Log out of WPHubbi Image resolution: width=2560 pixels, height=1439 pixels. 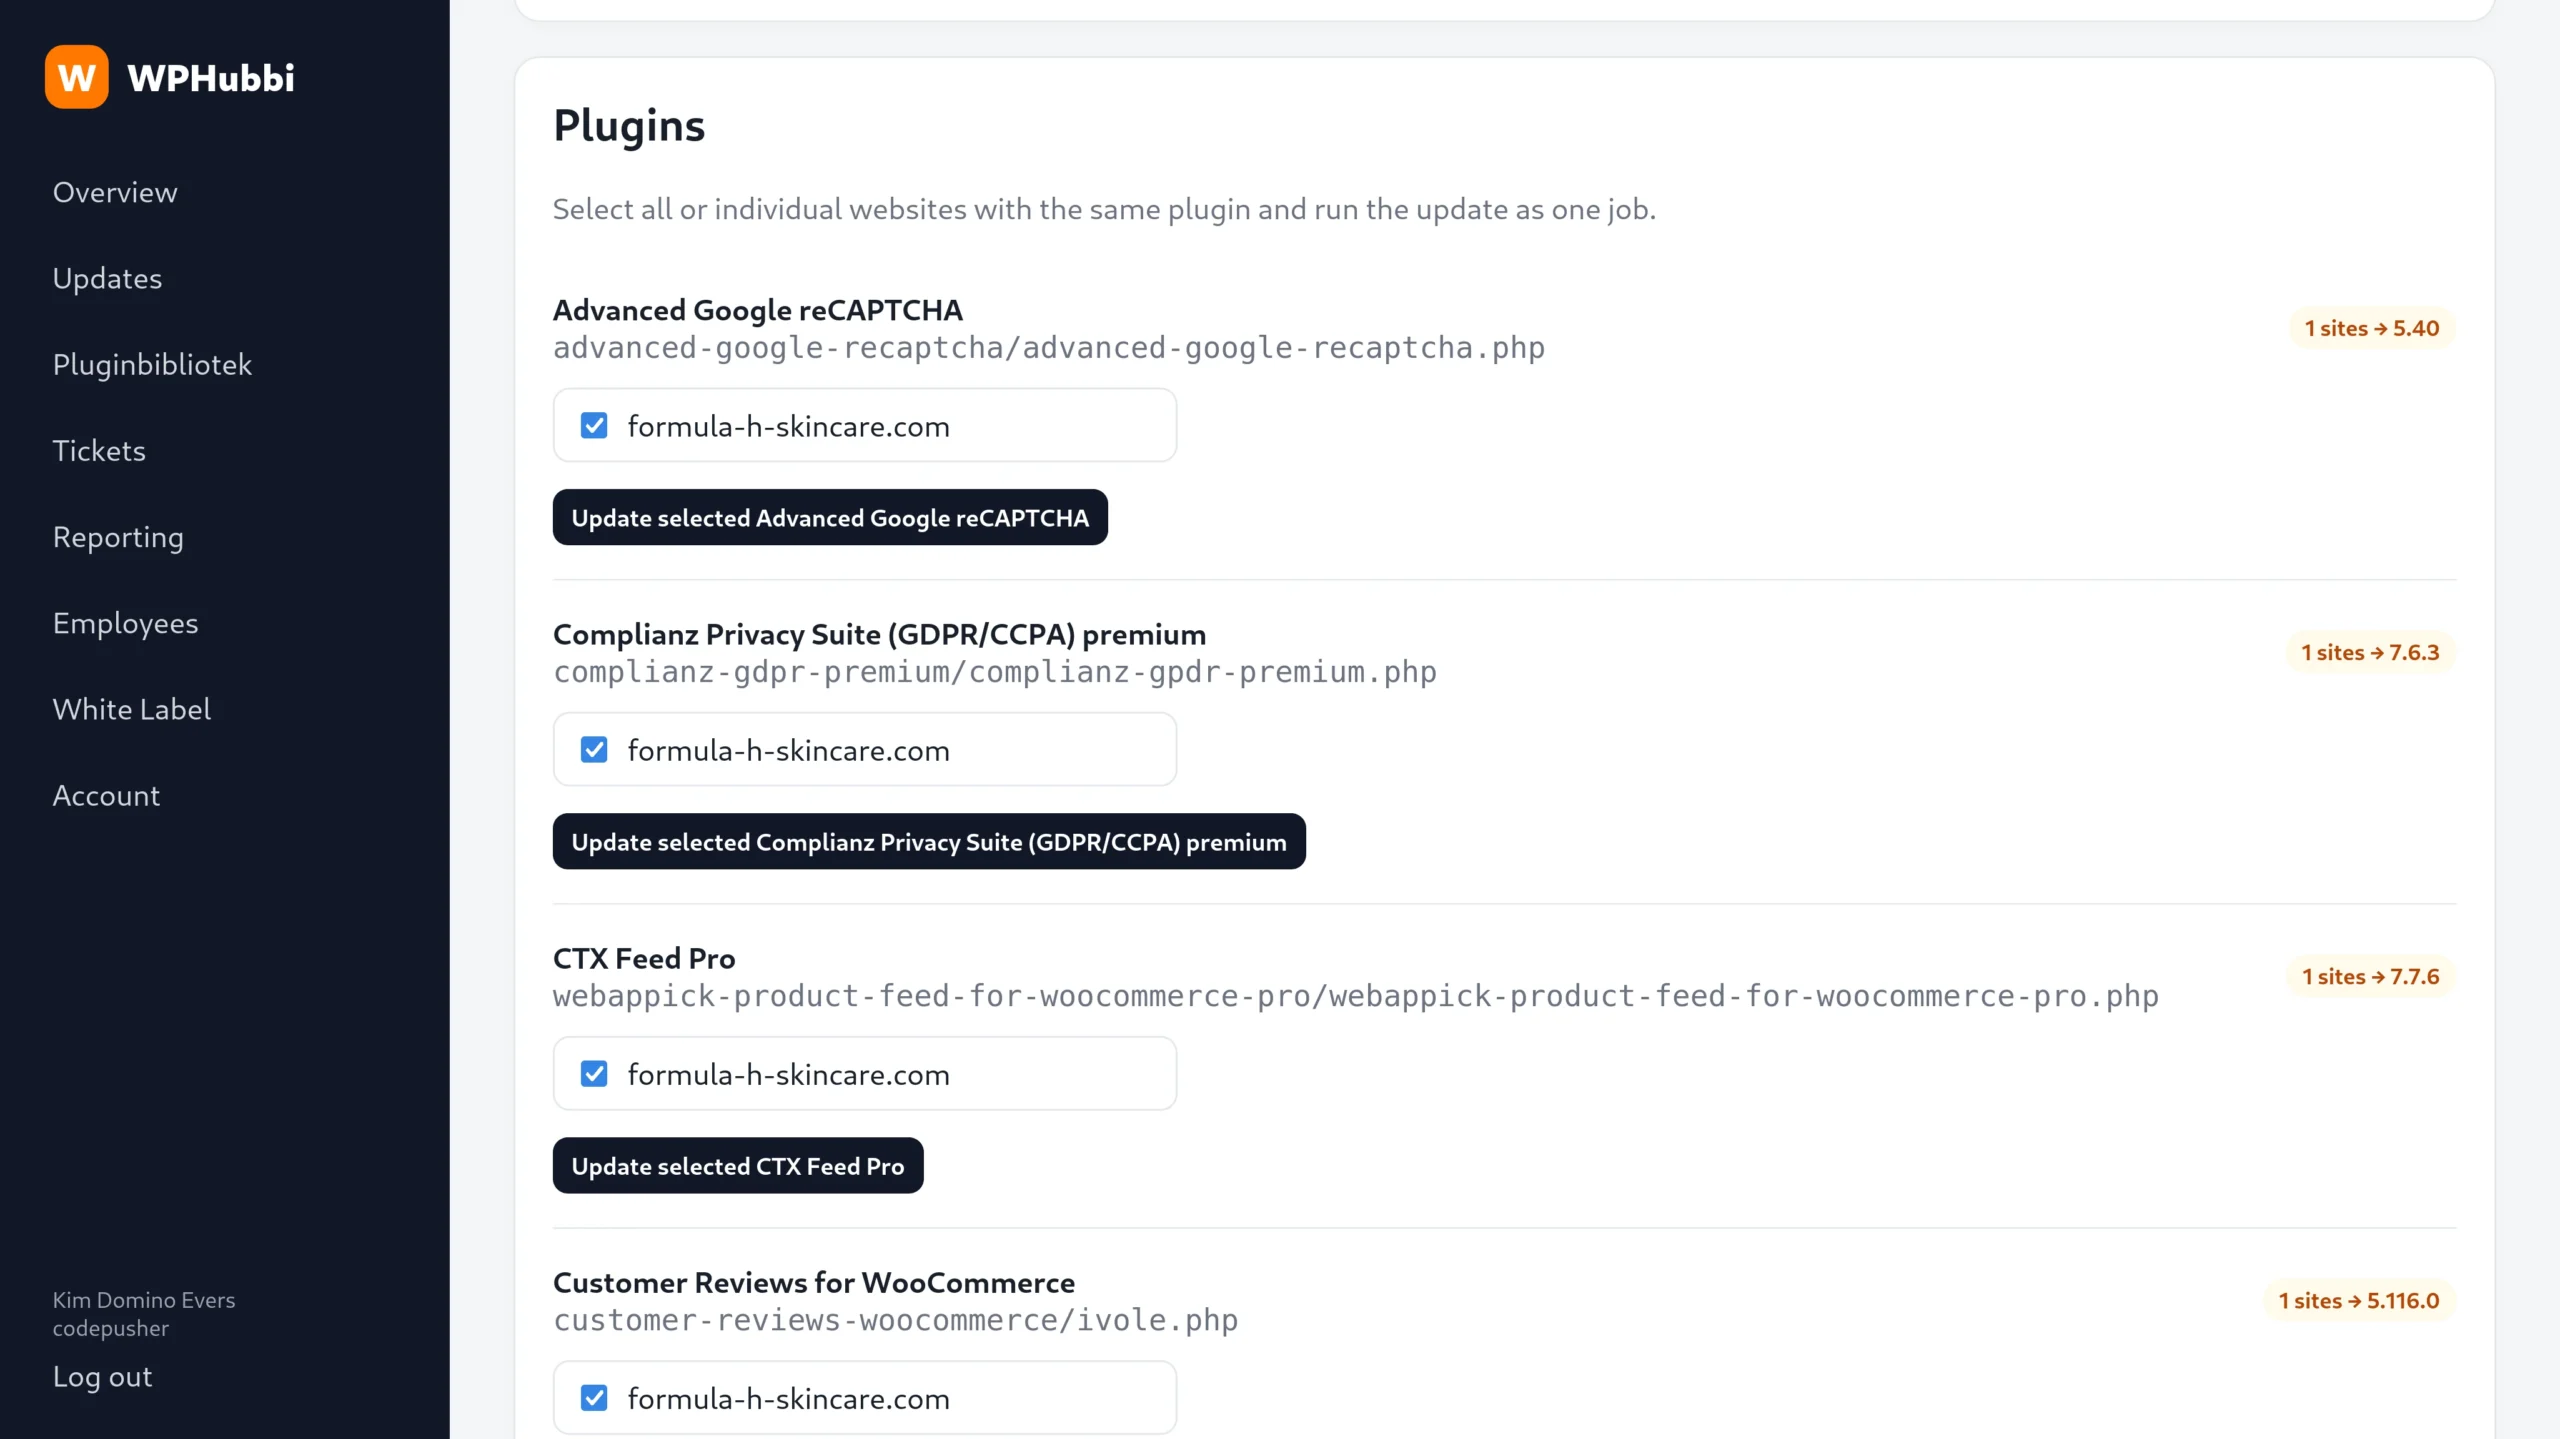coord(102,1376)
